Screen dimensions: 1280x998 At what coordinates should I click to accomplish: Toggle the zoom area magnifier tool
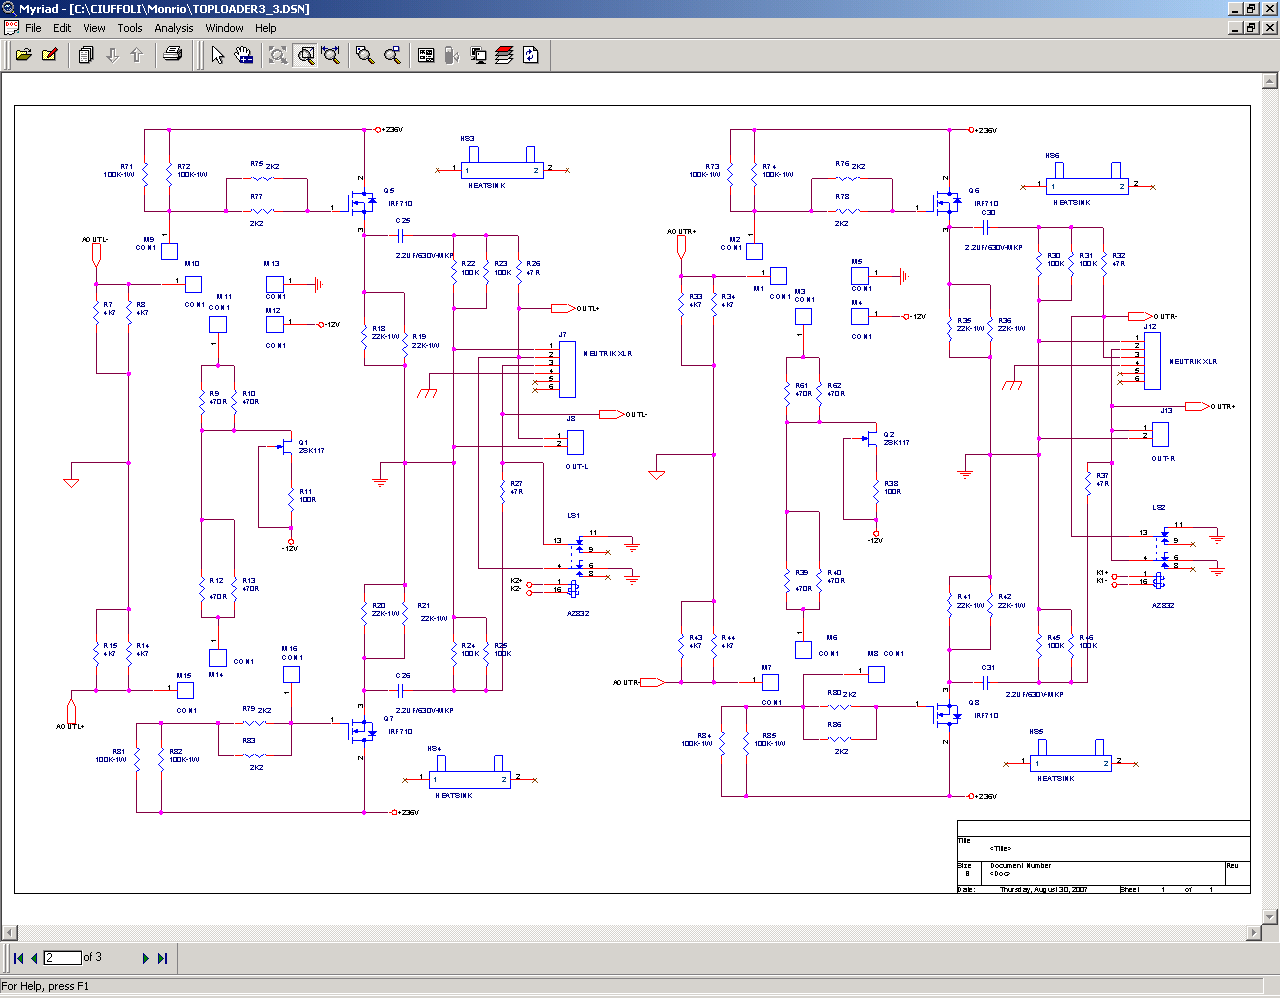(x=306, y=55)
